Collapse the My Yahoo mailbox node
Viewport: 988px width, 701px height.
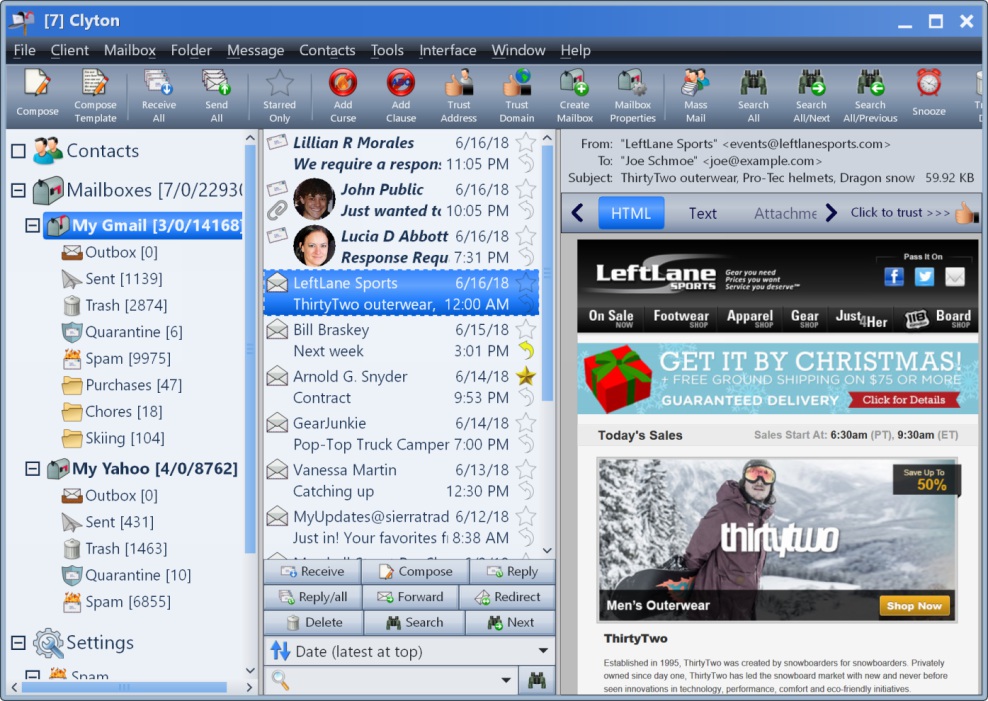tap(32, 469)
